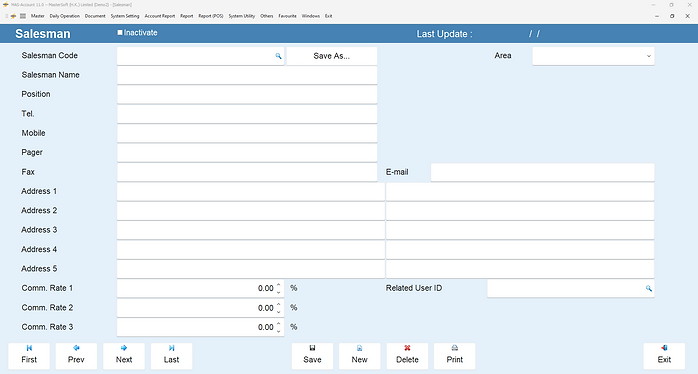Viewport: 698px width, 374px height.
Task: Decrease Comm. Rate 1 with down arrow
Action: point(279,292)
